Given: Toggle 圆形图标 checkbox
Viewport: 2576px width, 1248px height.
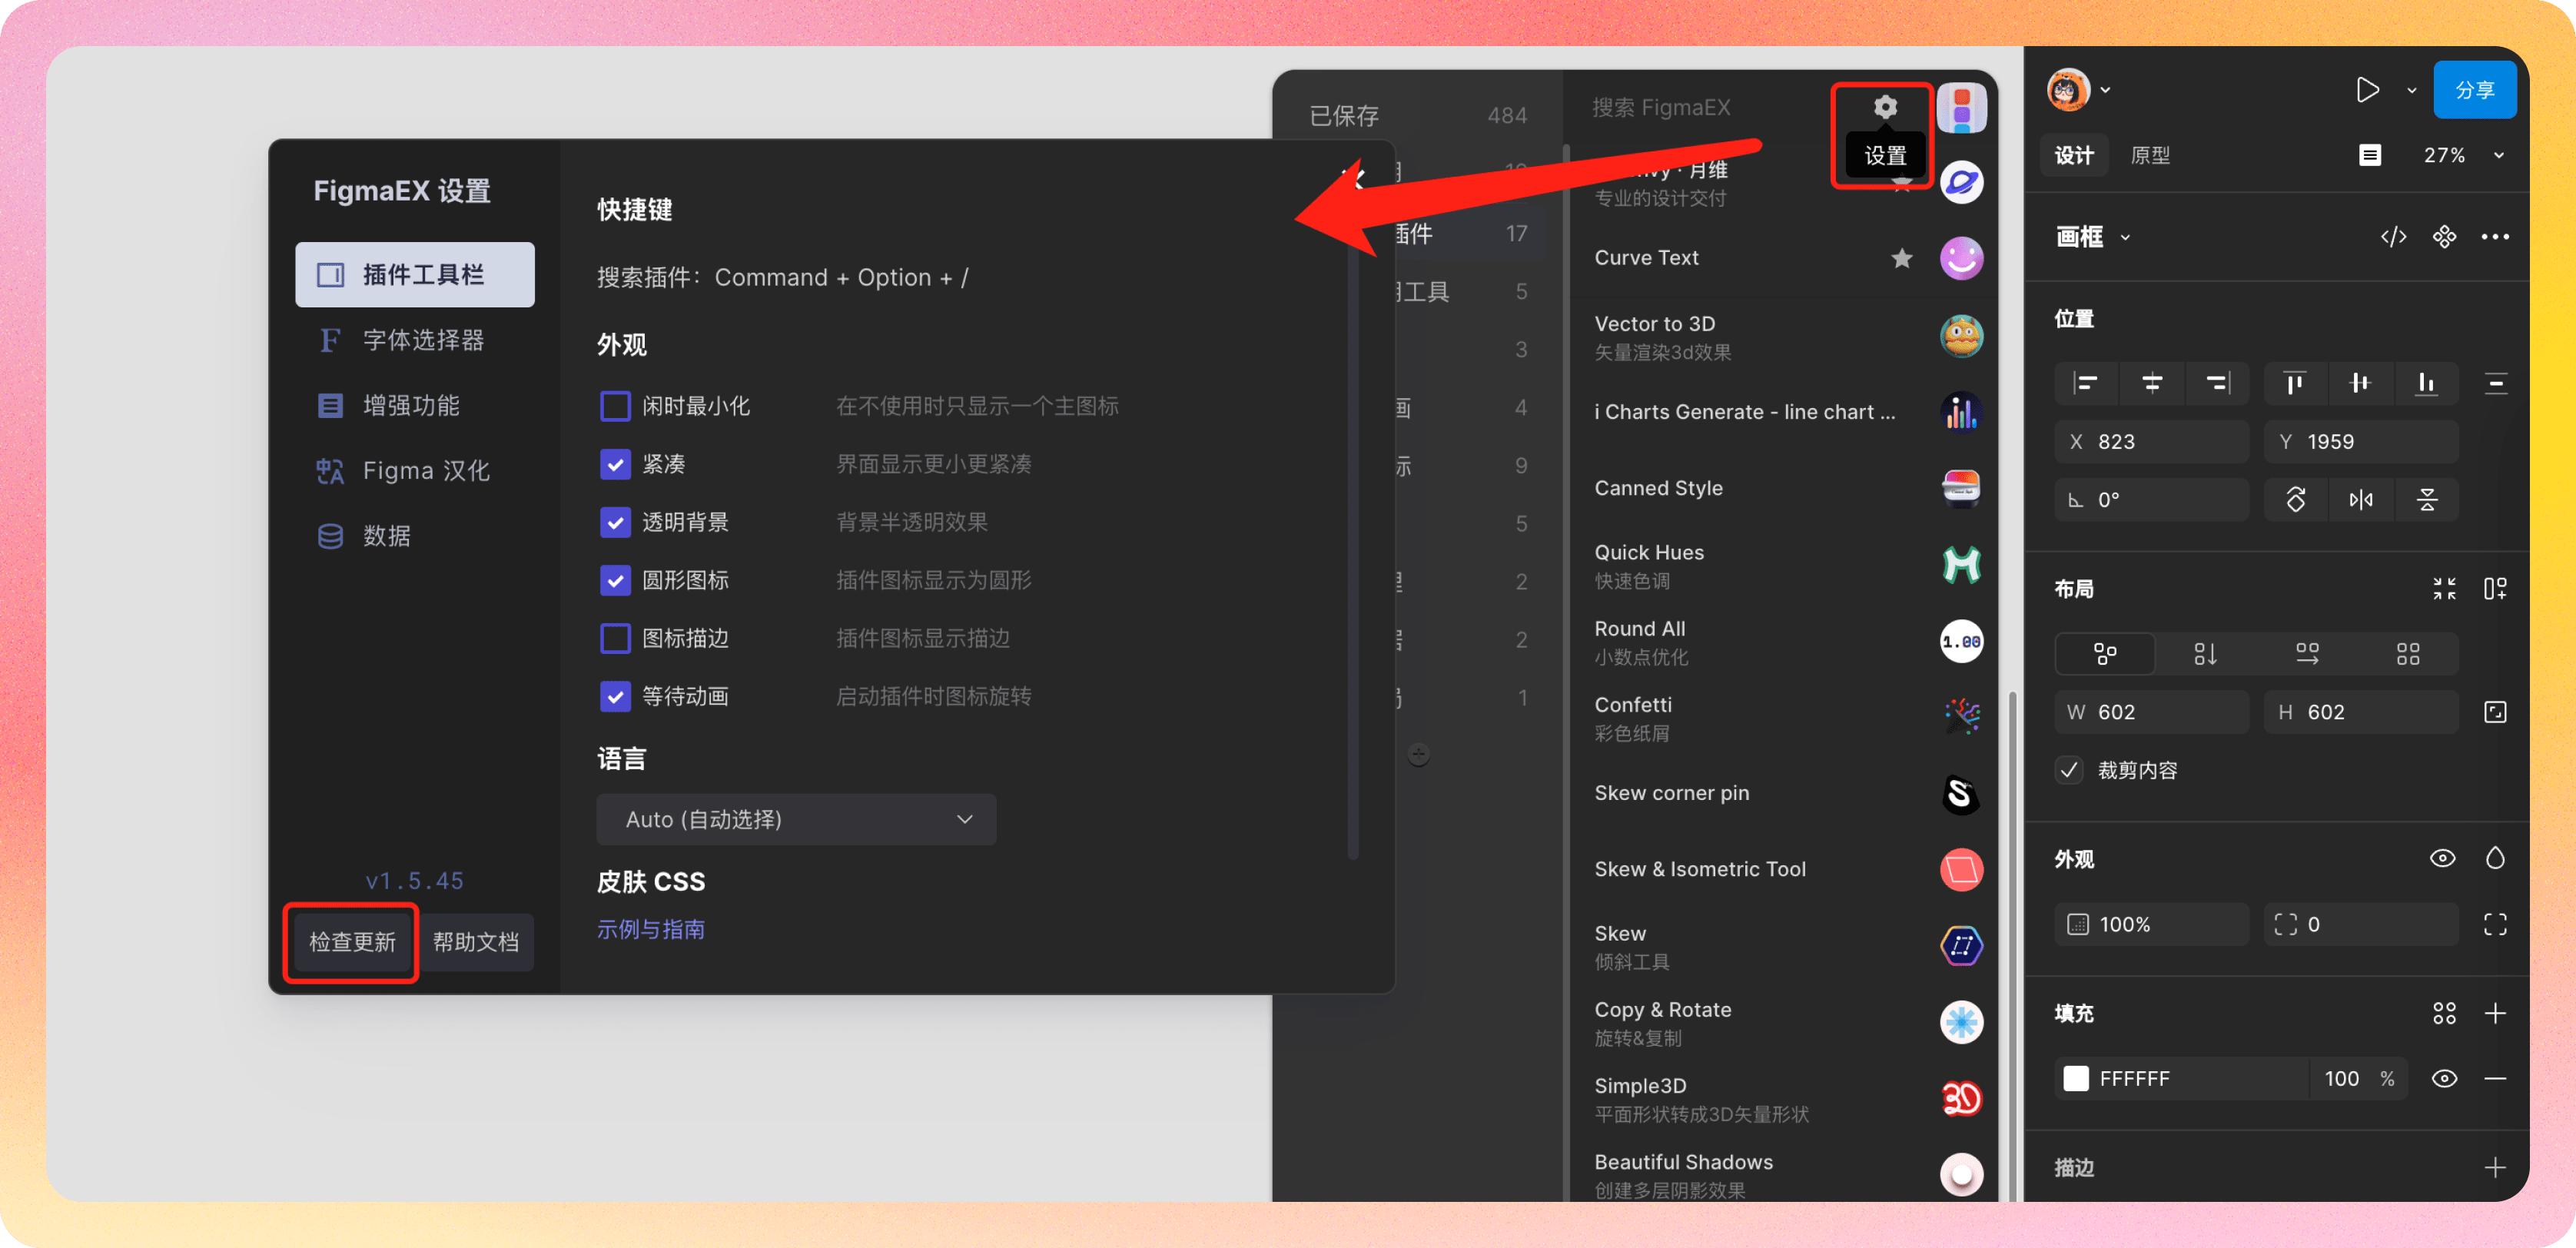Looking at the screenshot, I should click(615, 580).
